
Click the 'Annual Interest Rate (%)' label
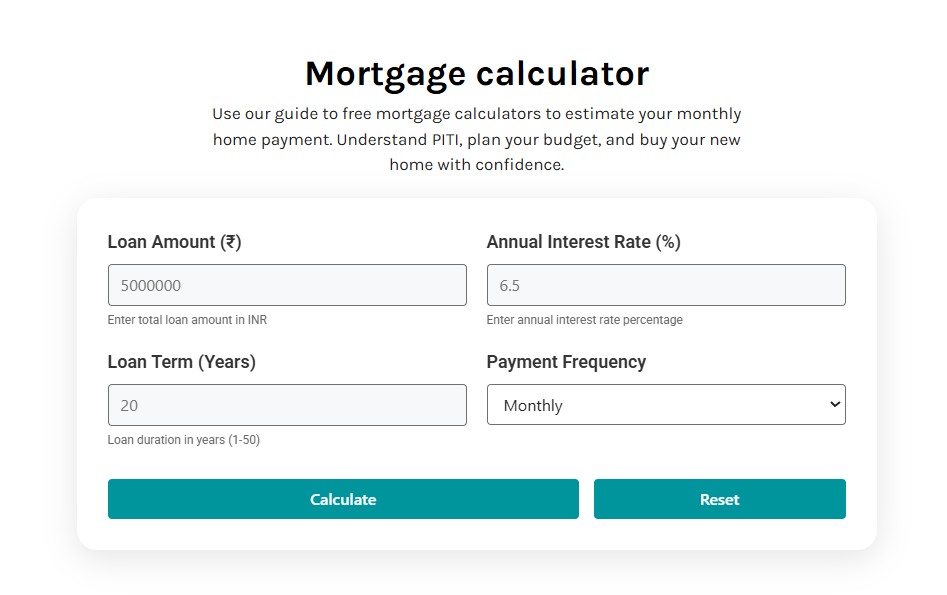coord(583,242)
